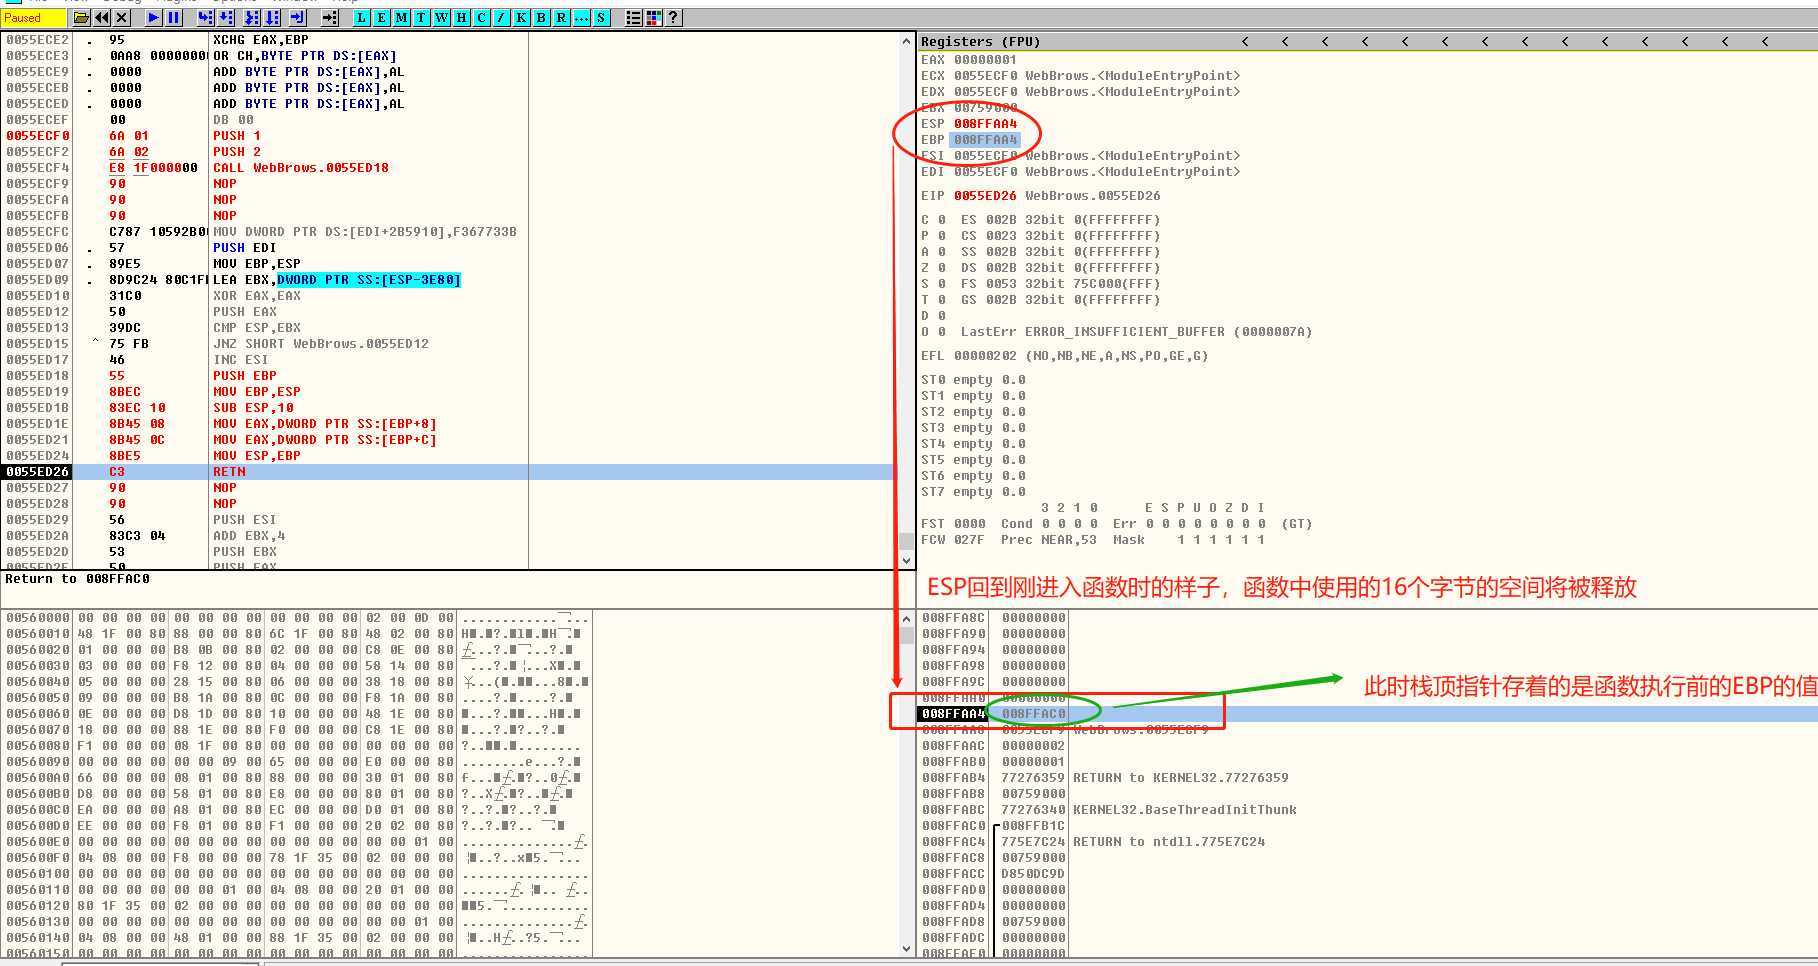
Task: Click the Step Over toolbar icon
Action: (226, 17)
